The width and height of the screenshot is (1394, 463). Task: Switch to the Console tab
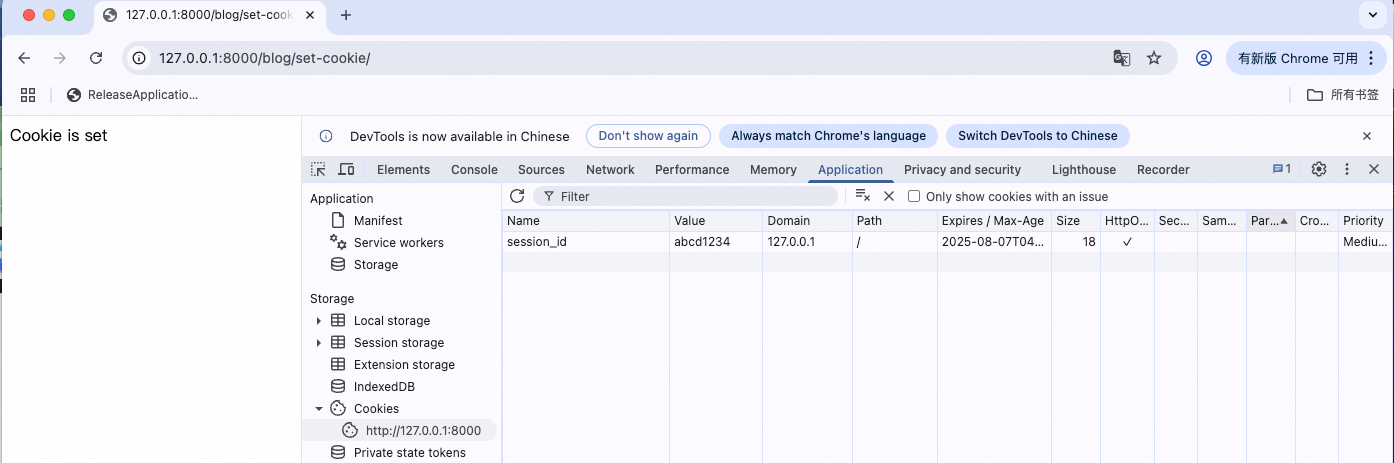point(474,170)
